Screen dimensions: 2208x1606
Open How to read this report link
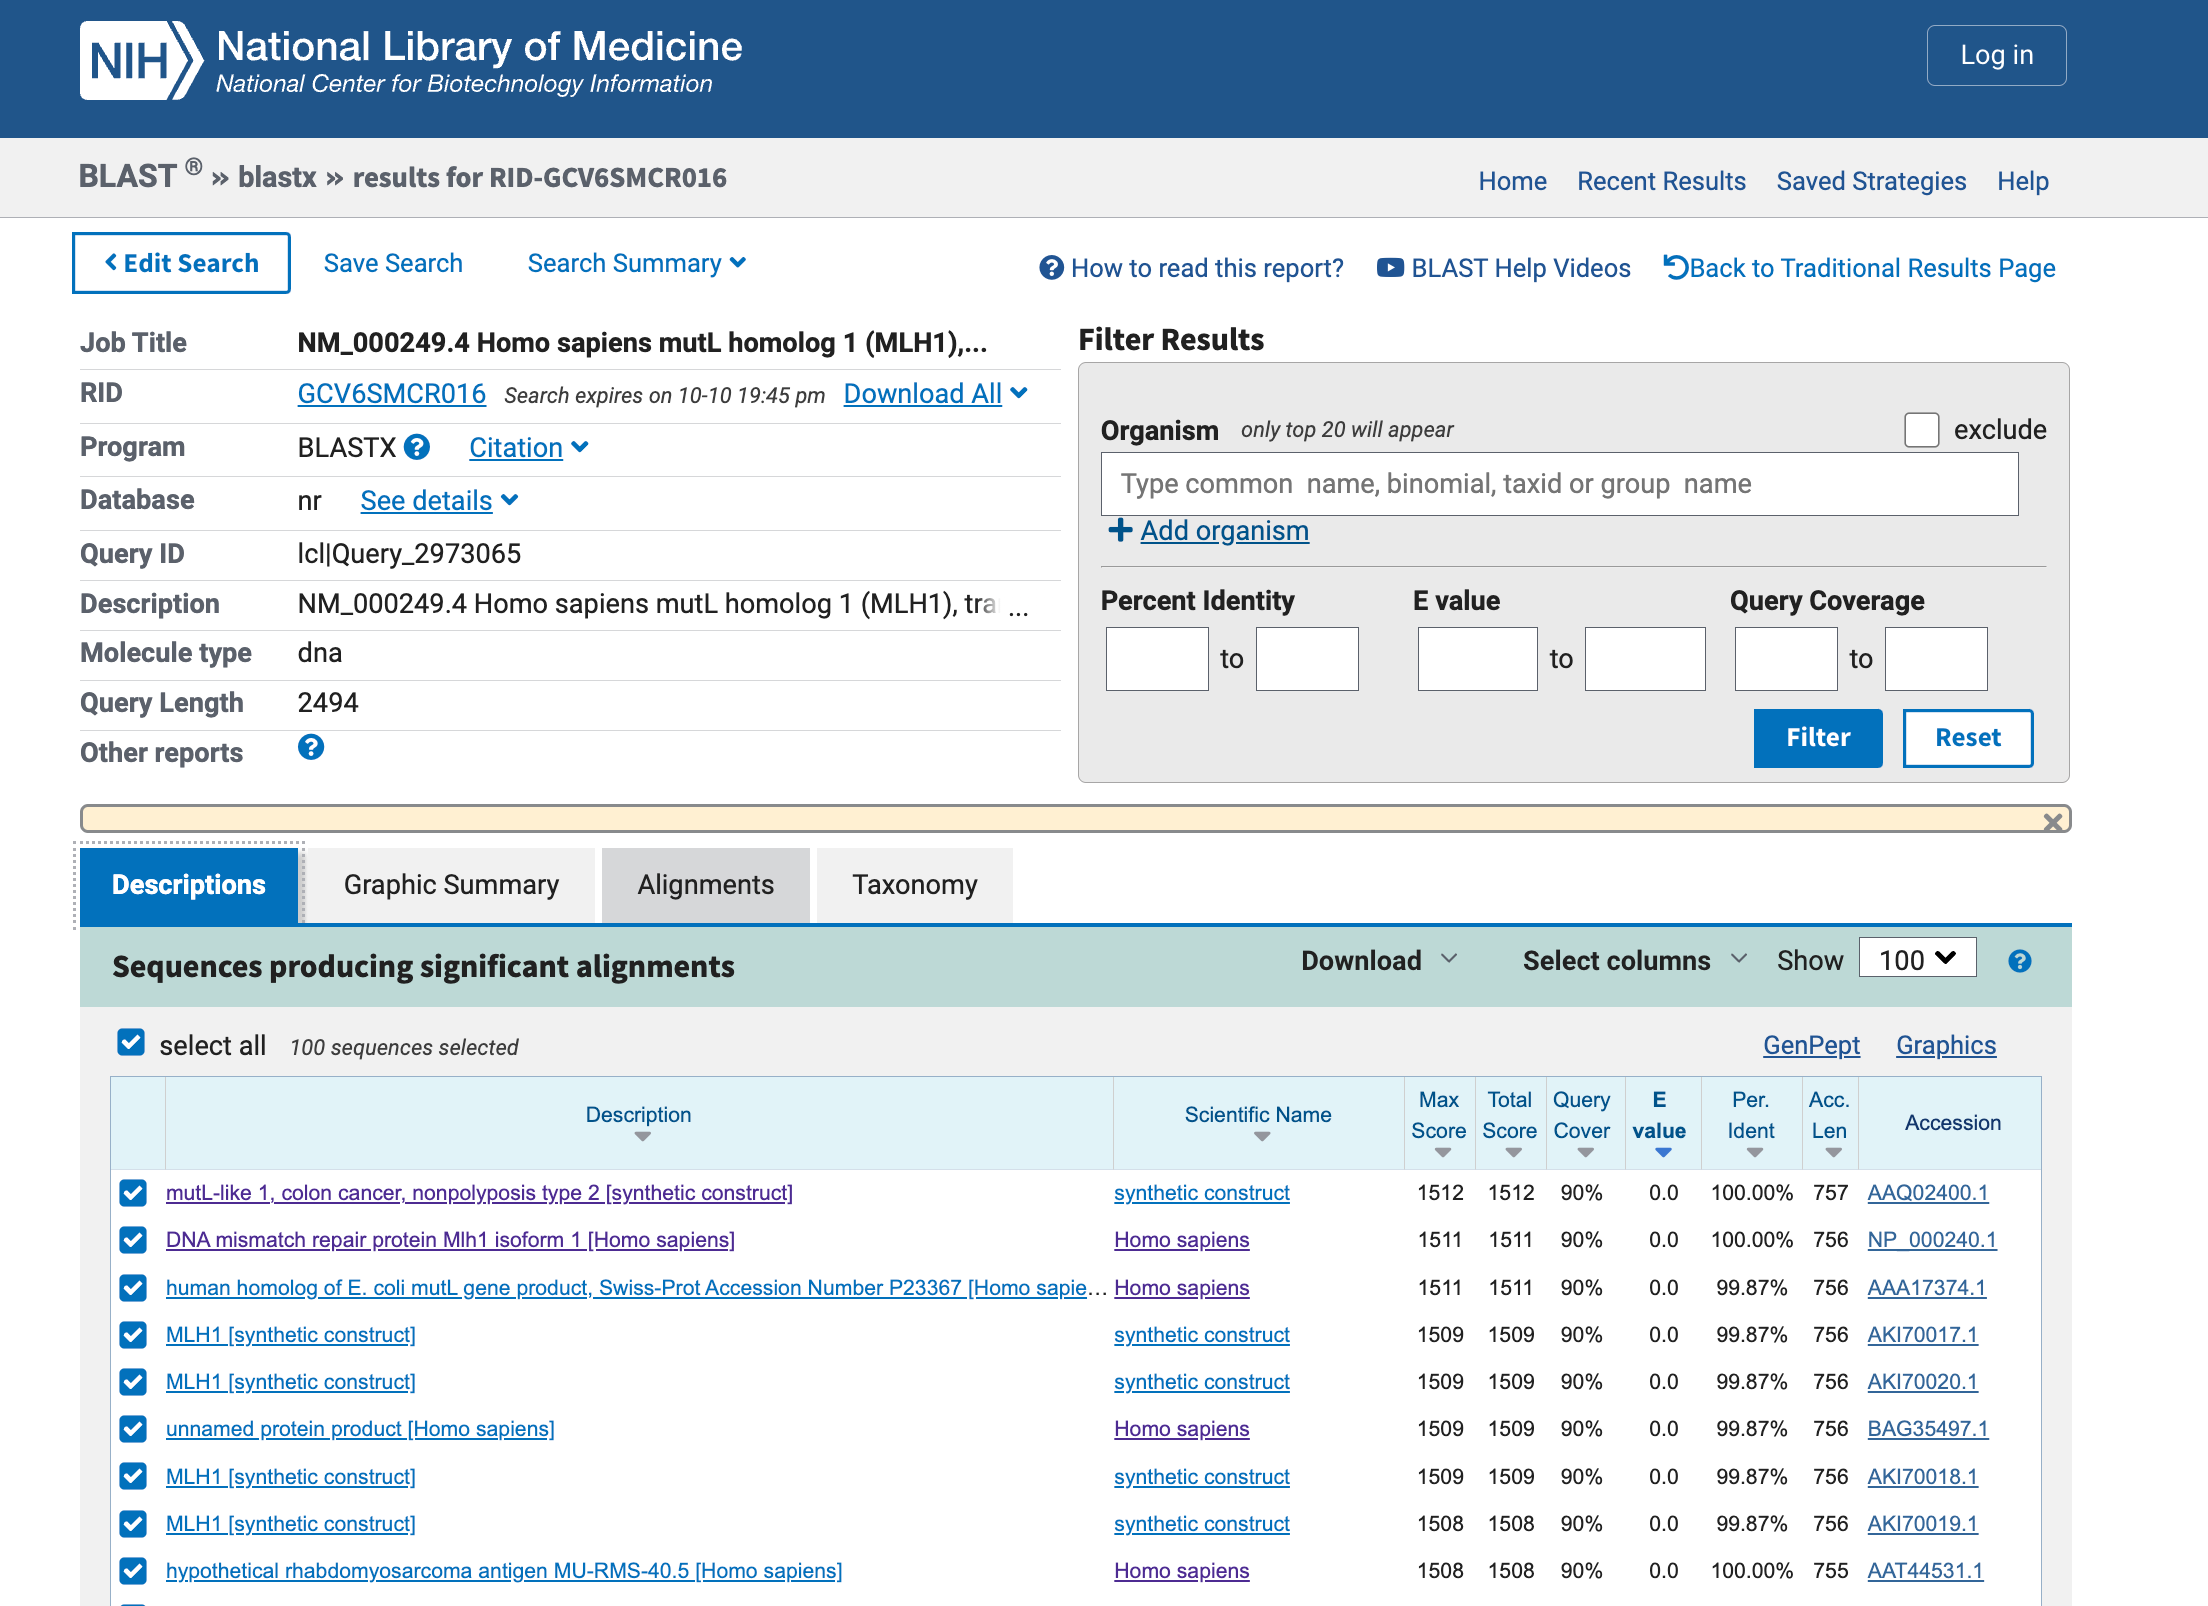1191,268
